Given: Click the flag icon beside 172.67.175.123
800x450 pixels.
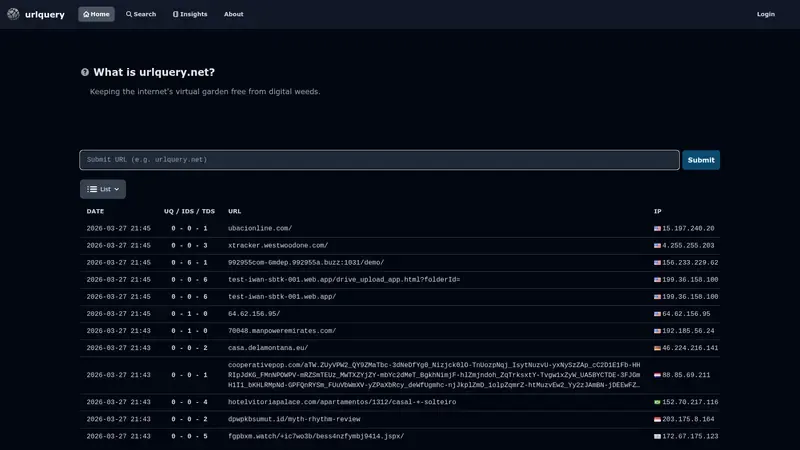Looking at the screenshot, I should point(657,436).
